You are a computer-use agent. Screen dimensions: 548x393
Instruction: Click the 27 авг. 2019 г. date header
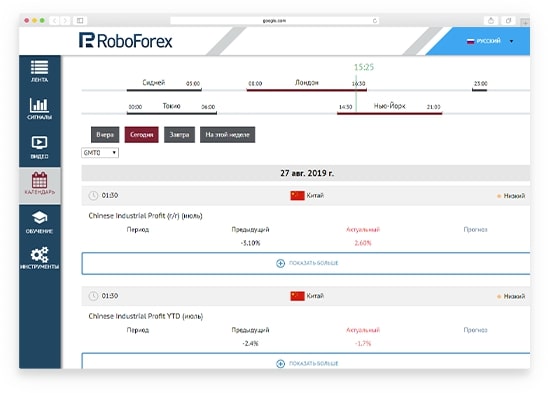306,173
